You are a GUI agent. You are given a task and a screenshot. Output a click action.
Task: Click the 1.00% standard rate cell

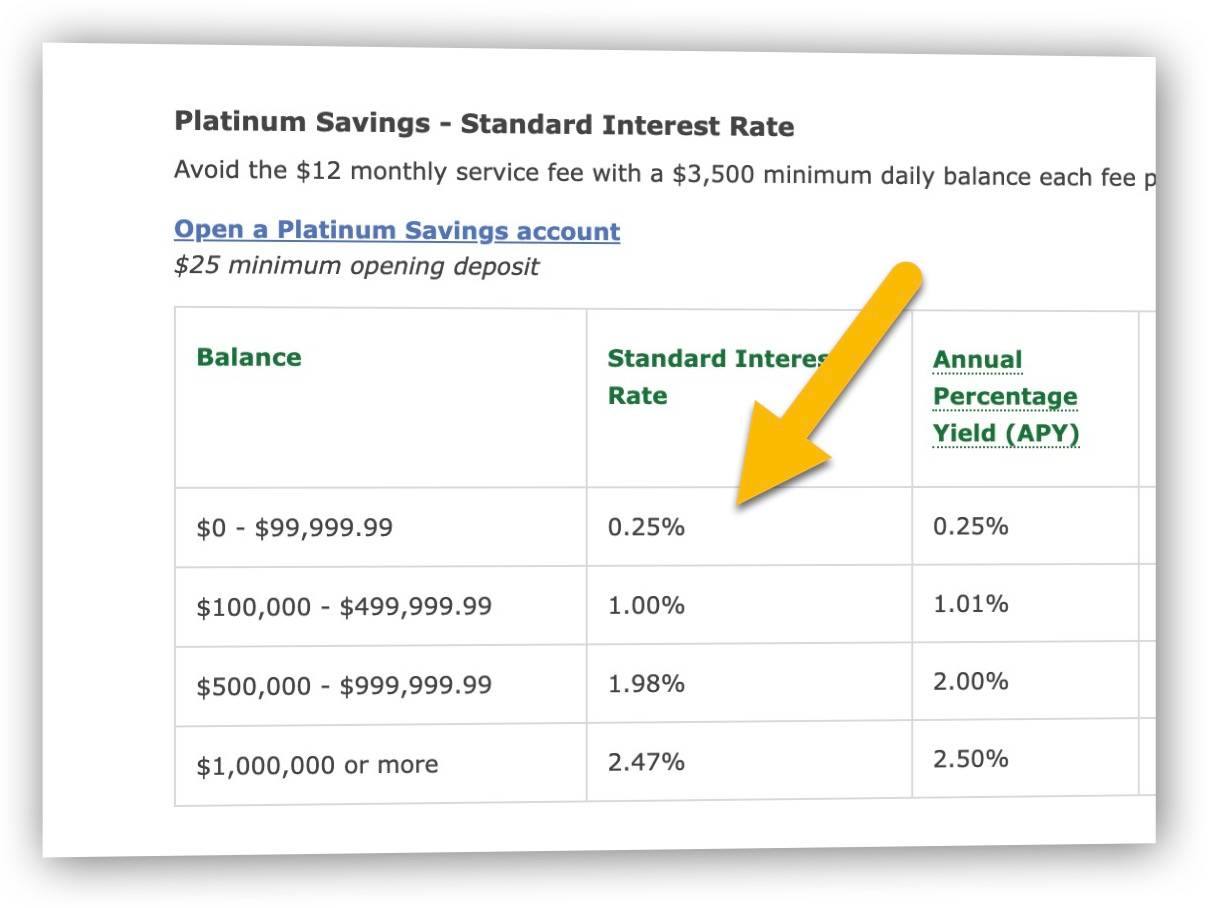[646, 605]
